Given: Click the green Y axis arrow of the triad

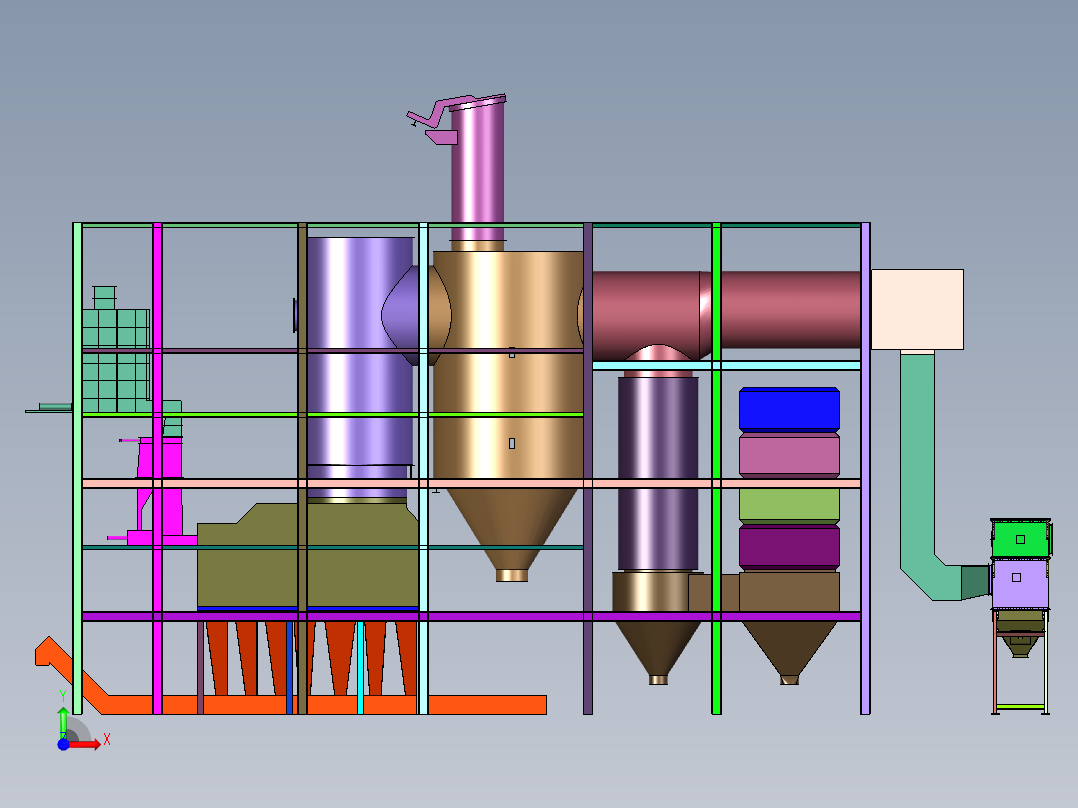Looking at the screenshot, I should (x=63, y=722).
